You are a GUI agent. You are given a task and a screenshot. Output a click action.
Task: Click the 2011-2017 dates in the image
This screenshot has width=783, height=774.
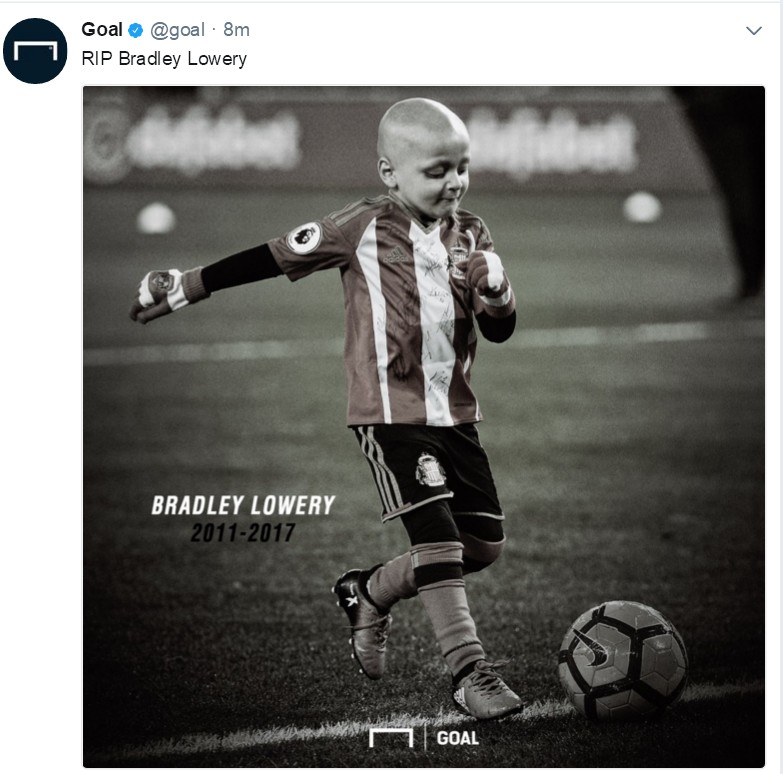[x=243, y=533]
